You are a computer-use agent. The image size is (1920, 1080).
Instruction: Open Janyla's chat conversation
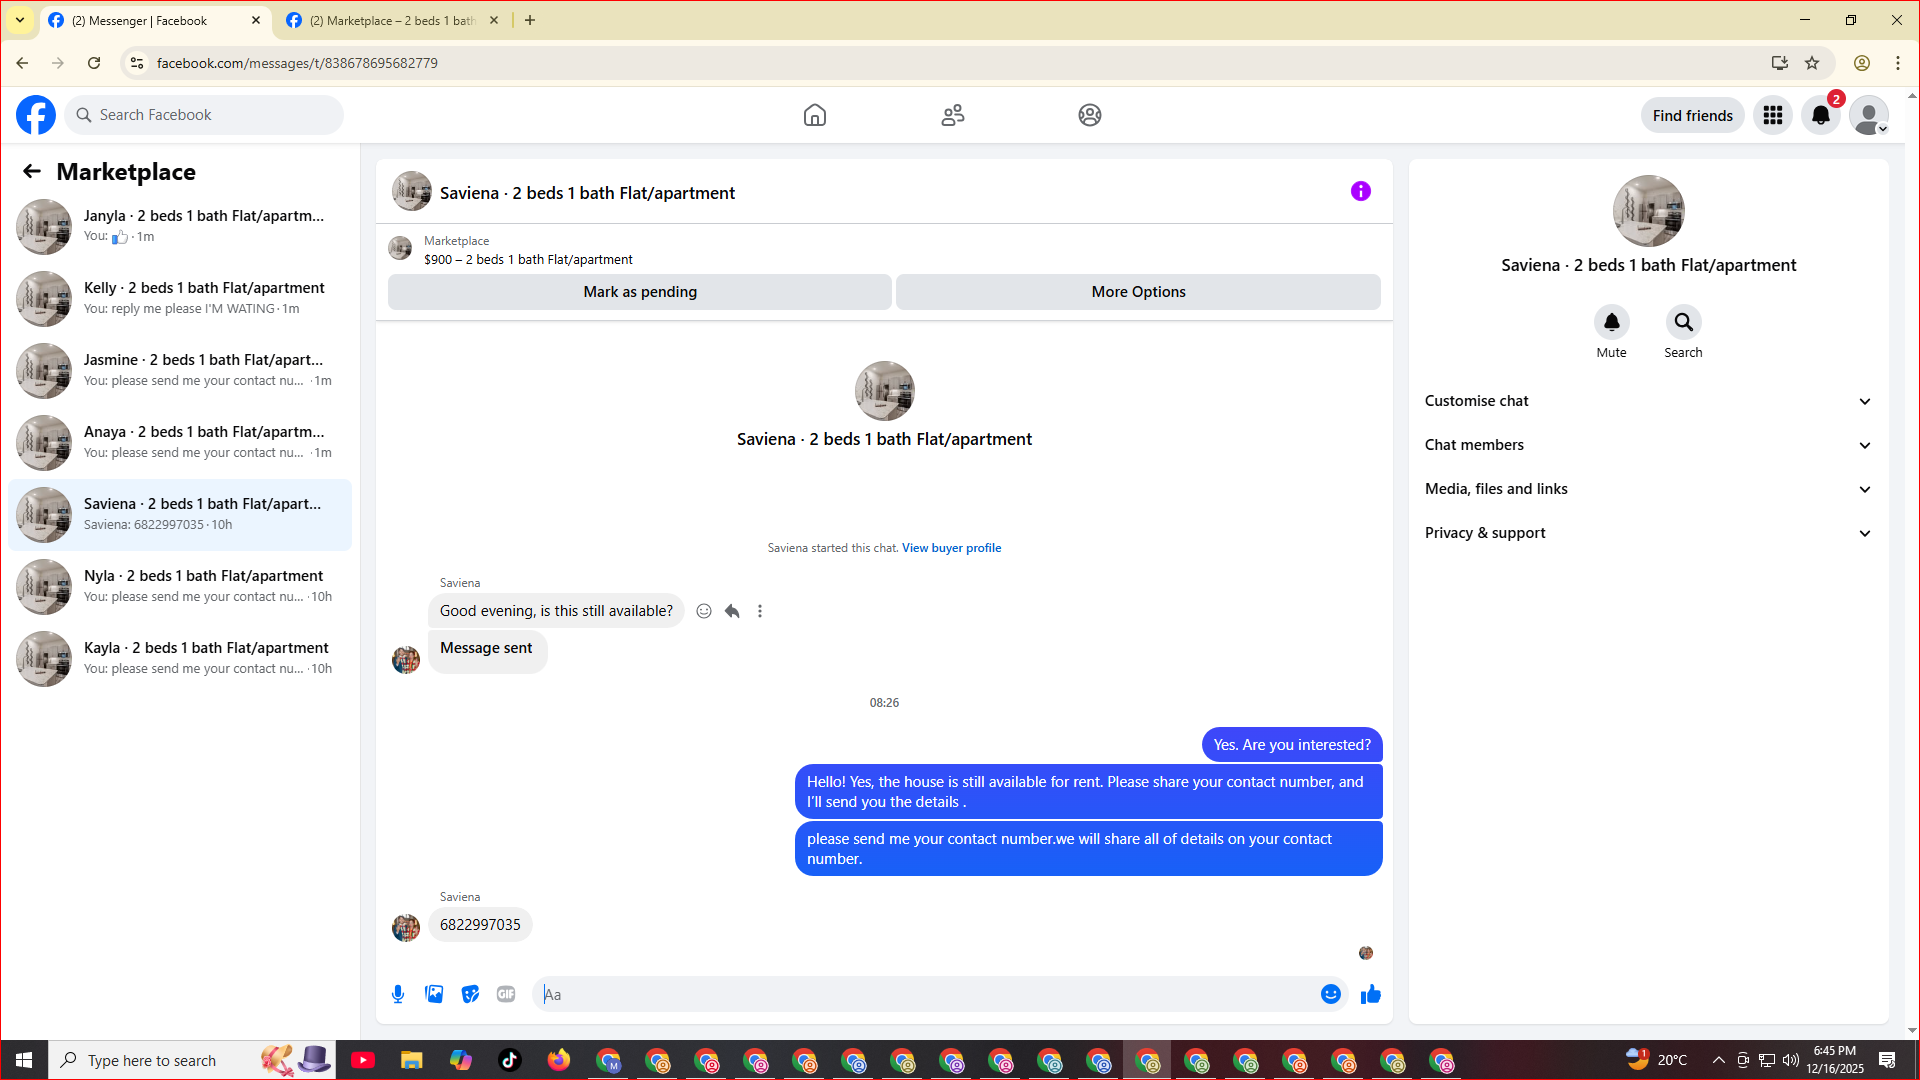point(180,227)
